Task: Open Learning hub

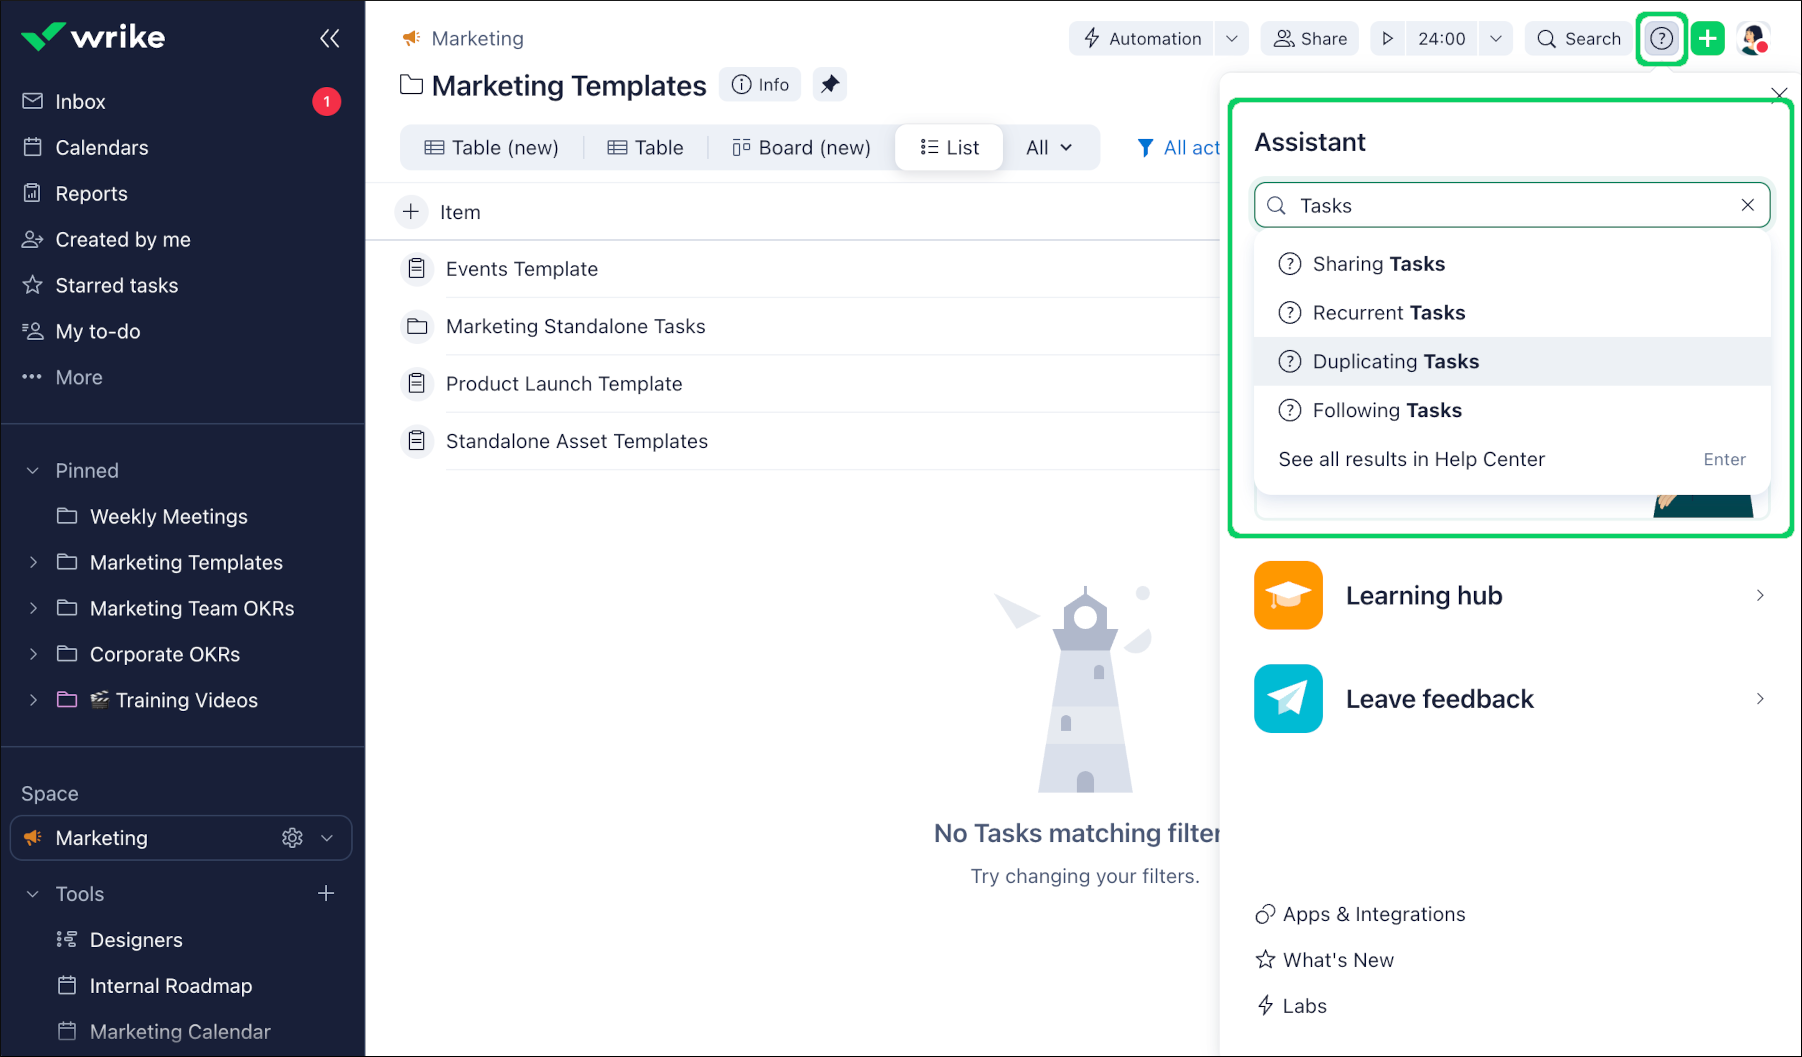Action: coord(1511,596)
